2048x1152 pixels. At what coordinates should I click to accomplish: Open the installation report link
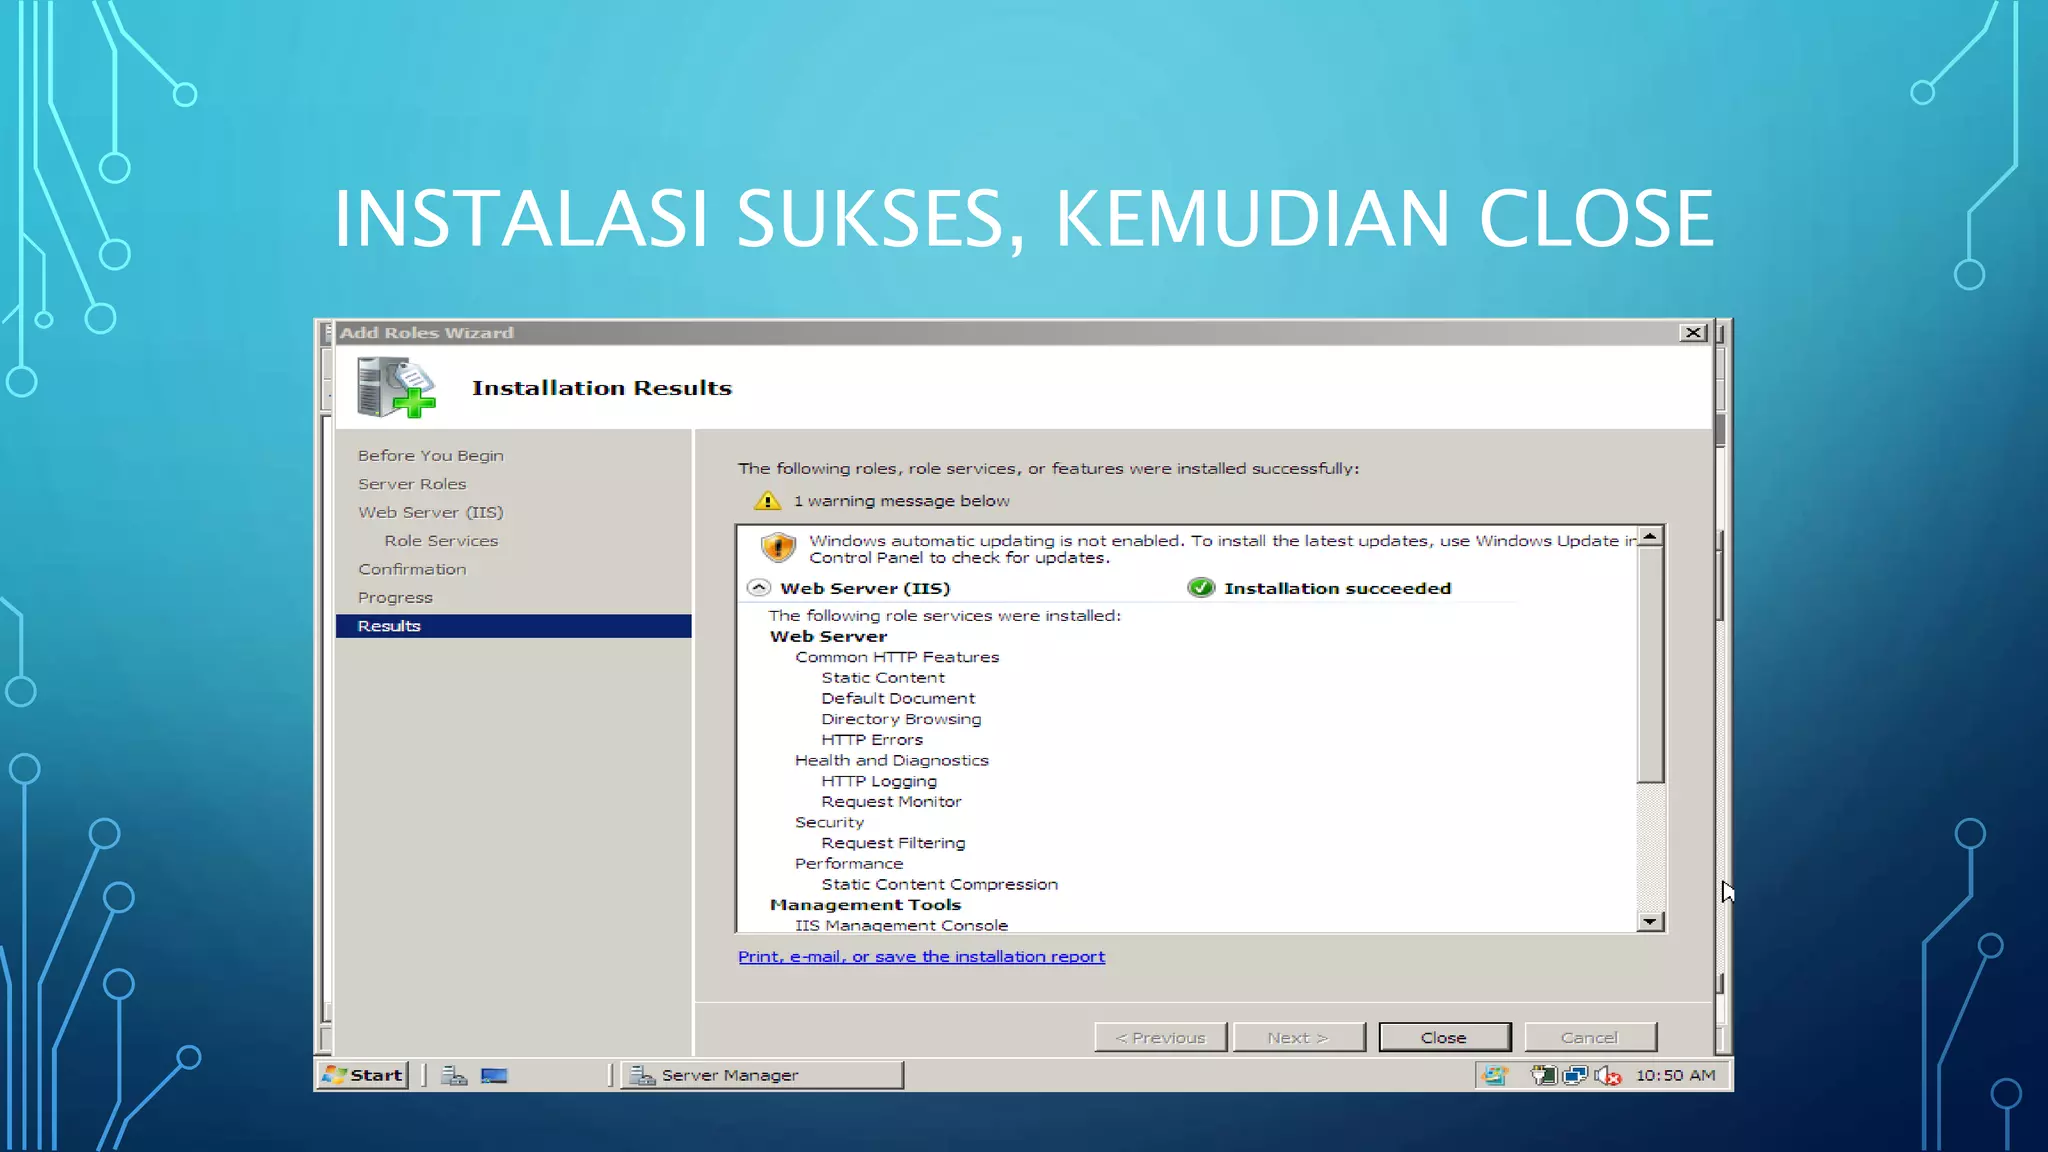[x=921, y=956]
